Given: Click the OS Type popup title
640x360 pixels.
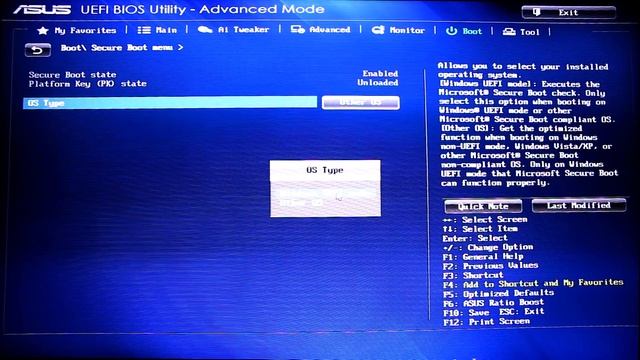Looking at the screenshot, I should [x=325, y=170].
